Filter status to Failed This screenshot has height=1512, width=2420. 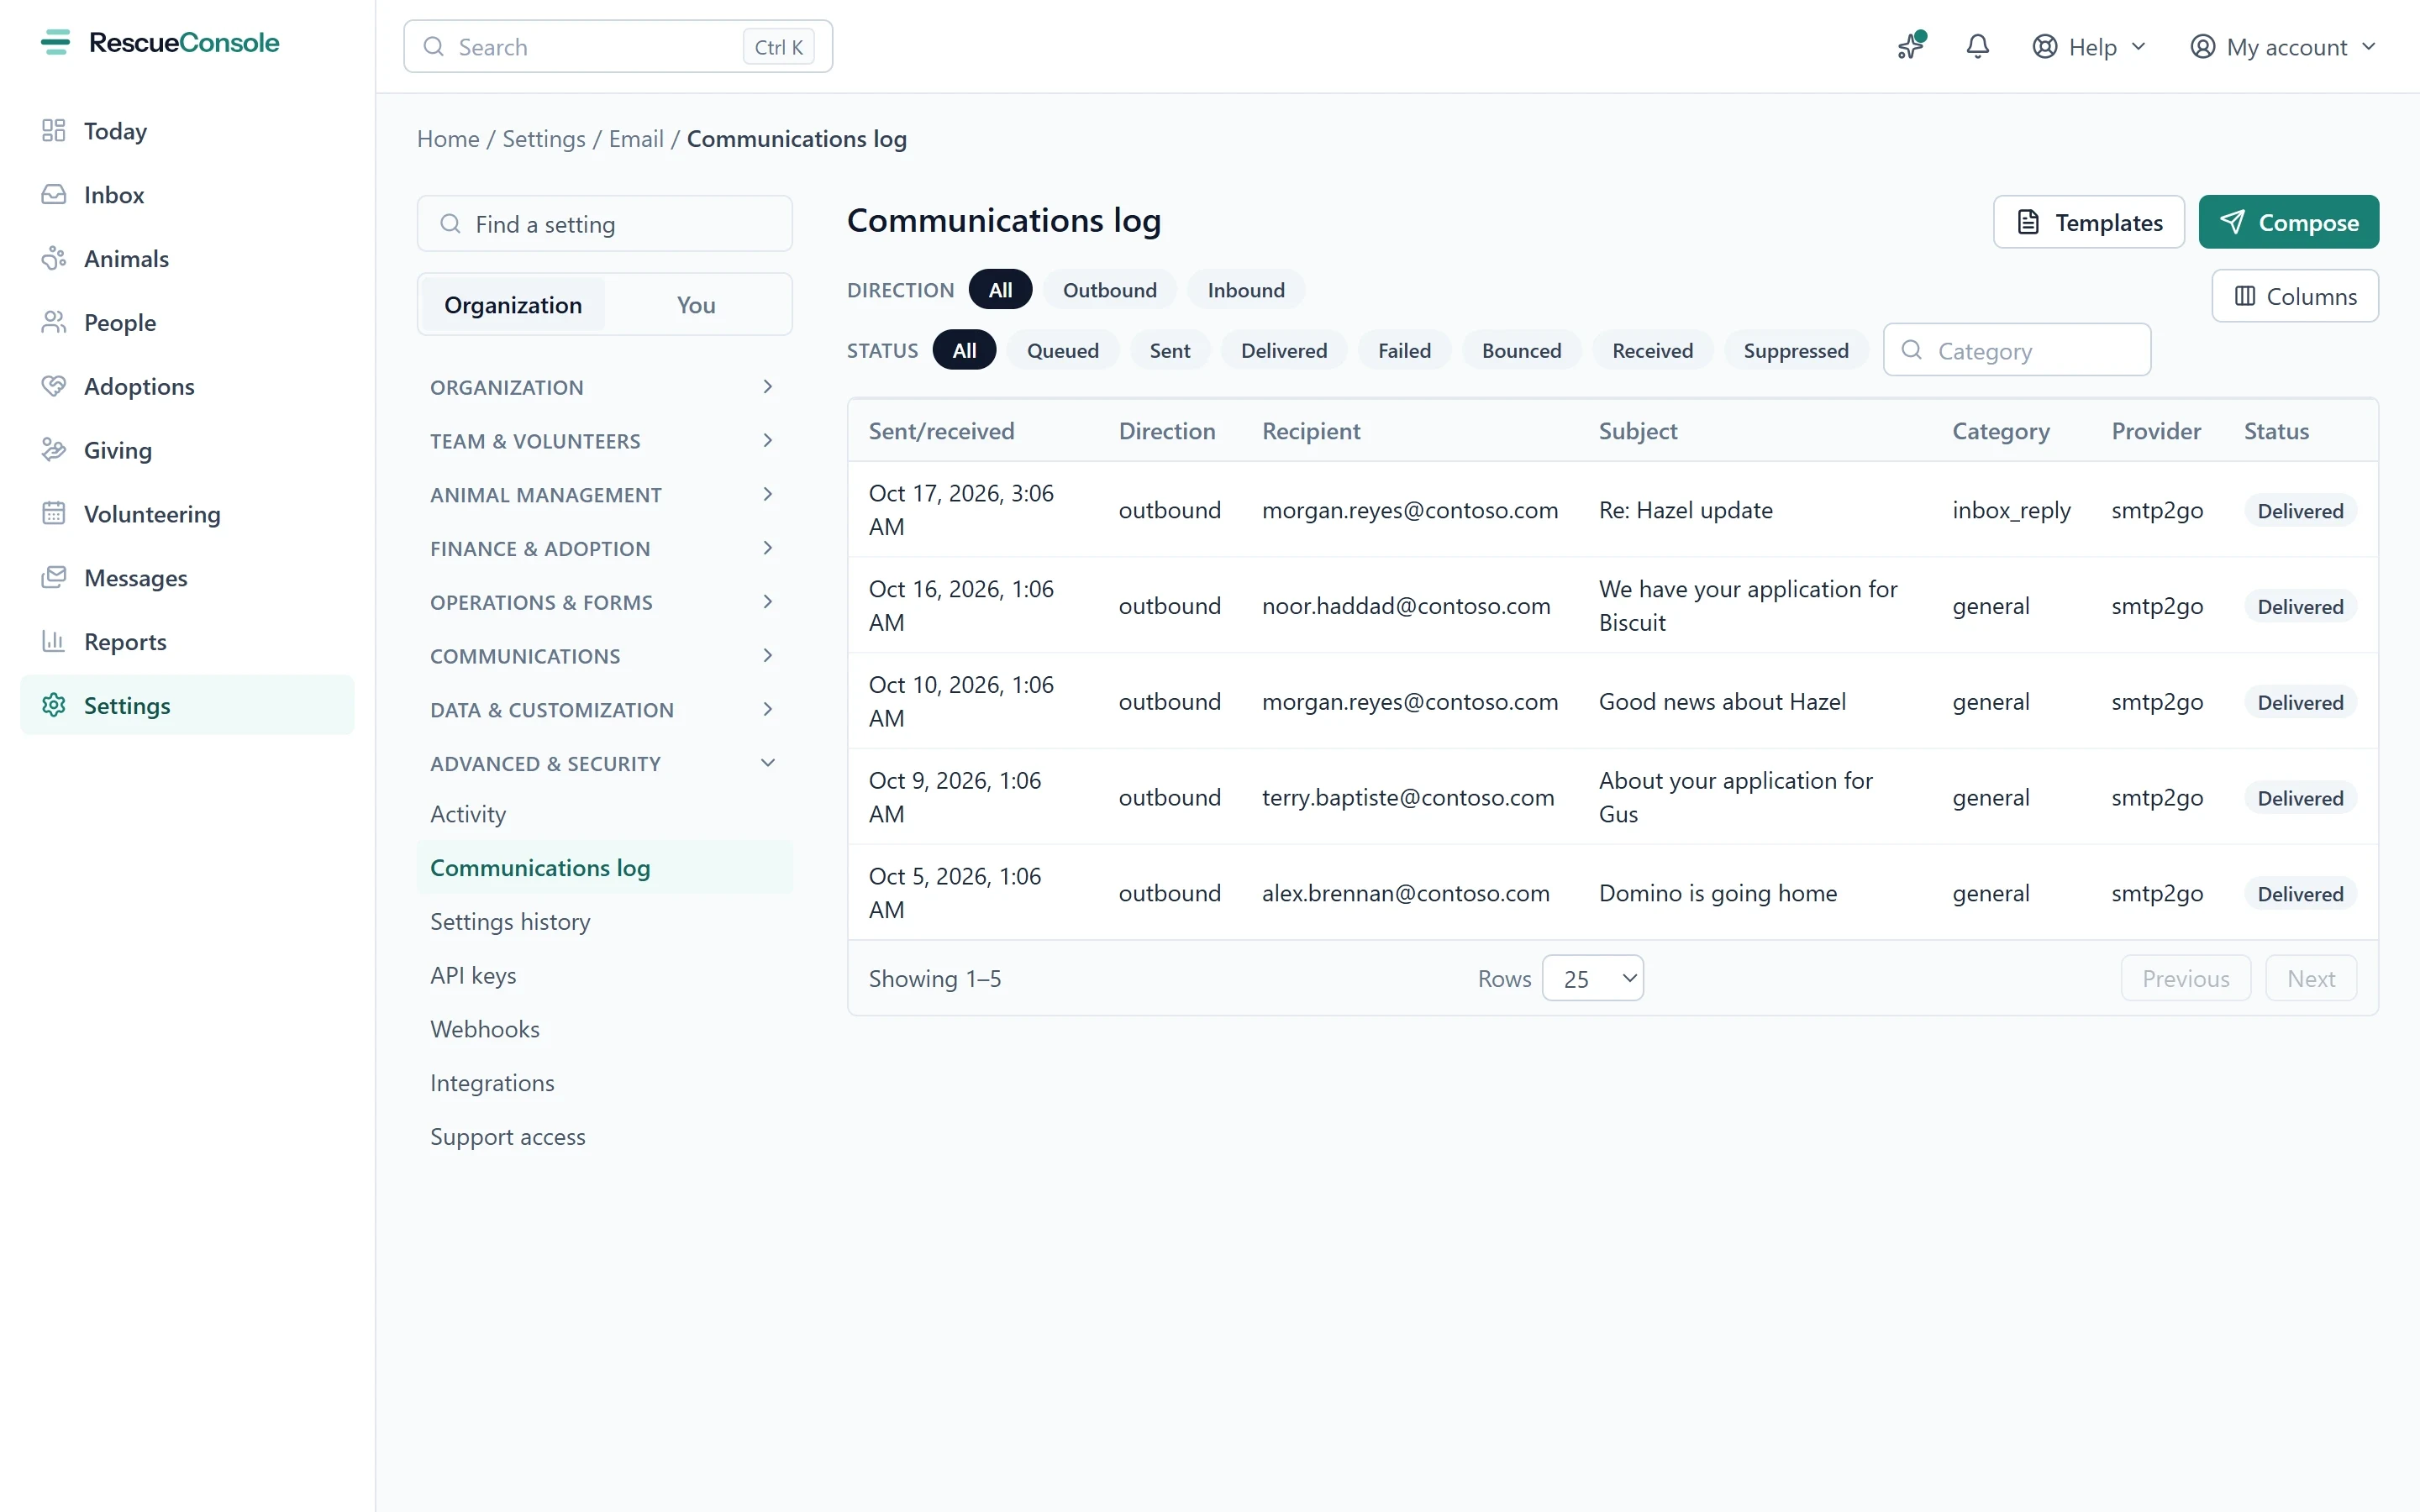click(1404, 350)
